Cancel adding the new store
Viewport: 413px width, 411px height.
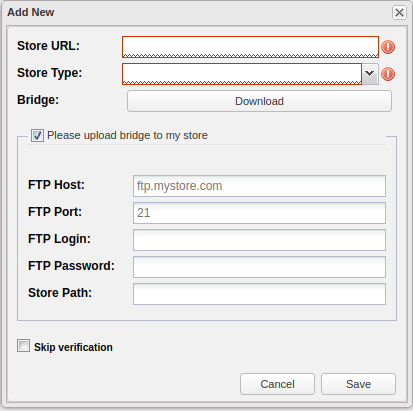point(277,384)
